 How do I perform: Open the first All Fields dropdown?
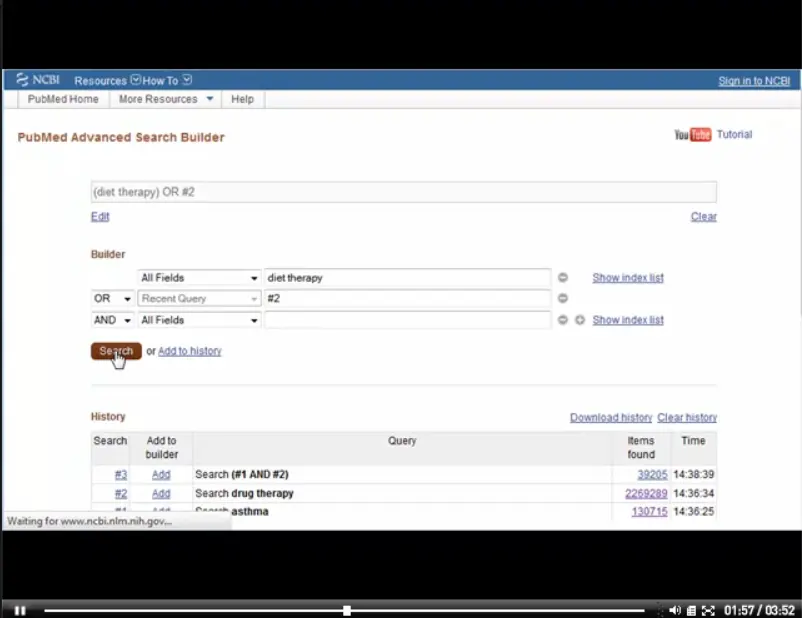pyautogui.click(x=199, y=278)
